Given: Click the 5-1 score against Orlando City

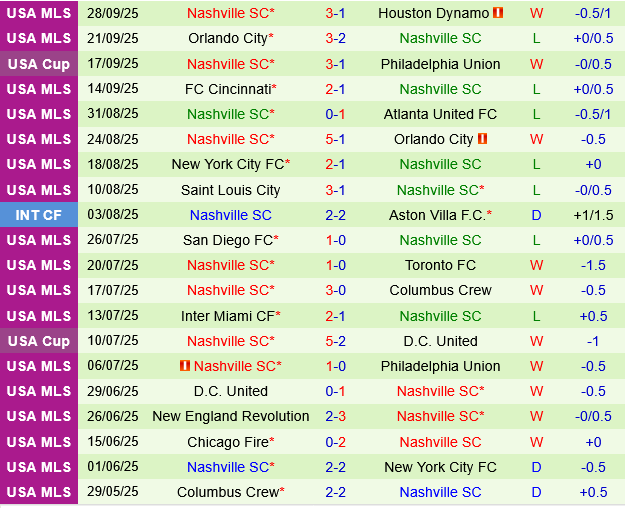Looking at the screenshot, I should coord(335,139).
